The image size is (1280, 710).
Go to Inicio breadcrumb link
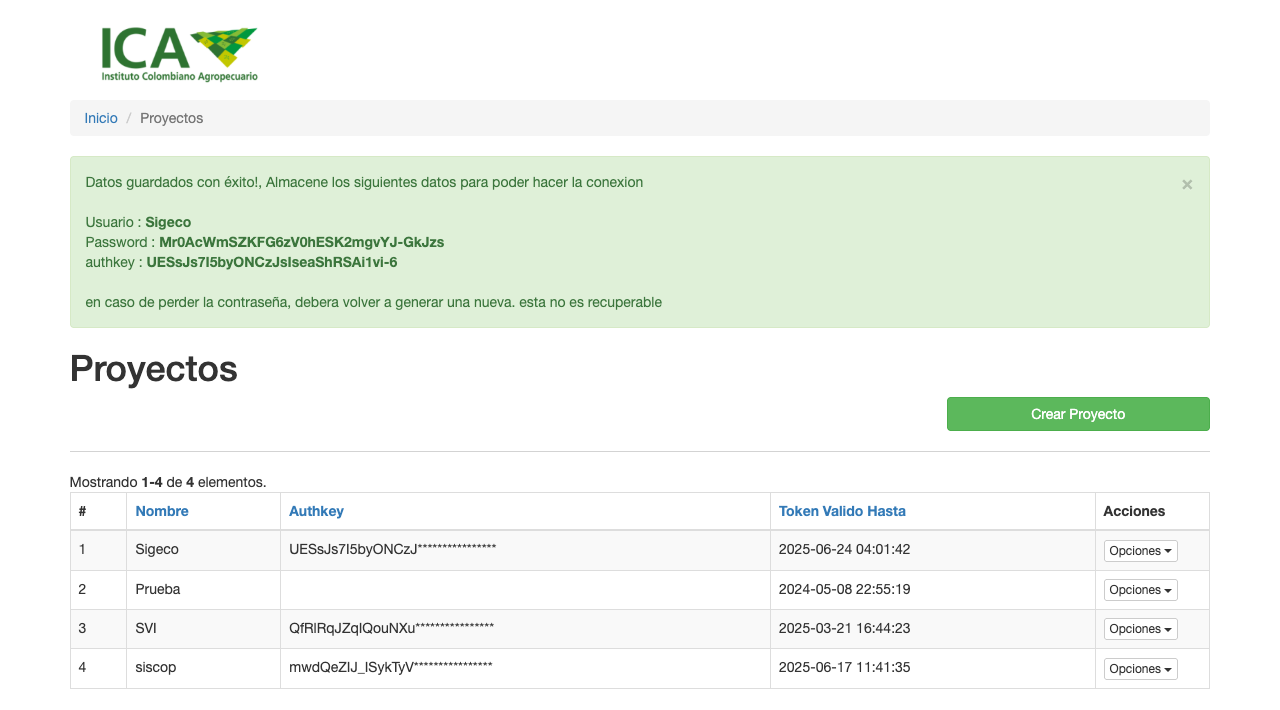coord(101,118)
